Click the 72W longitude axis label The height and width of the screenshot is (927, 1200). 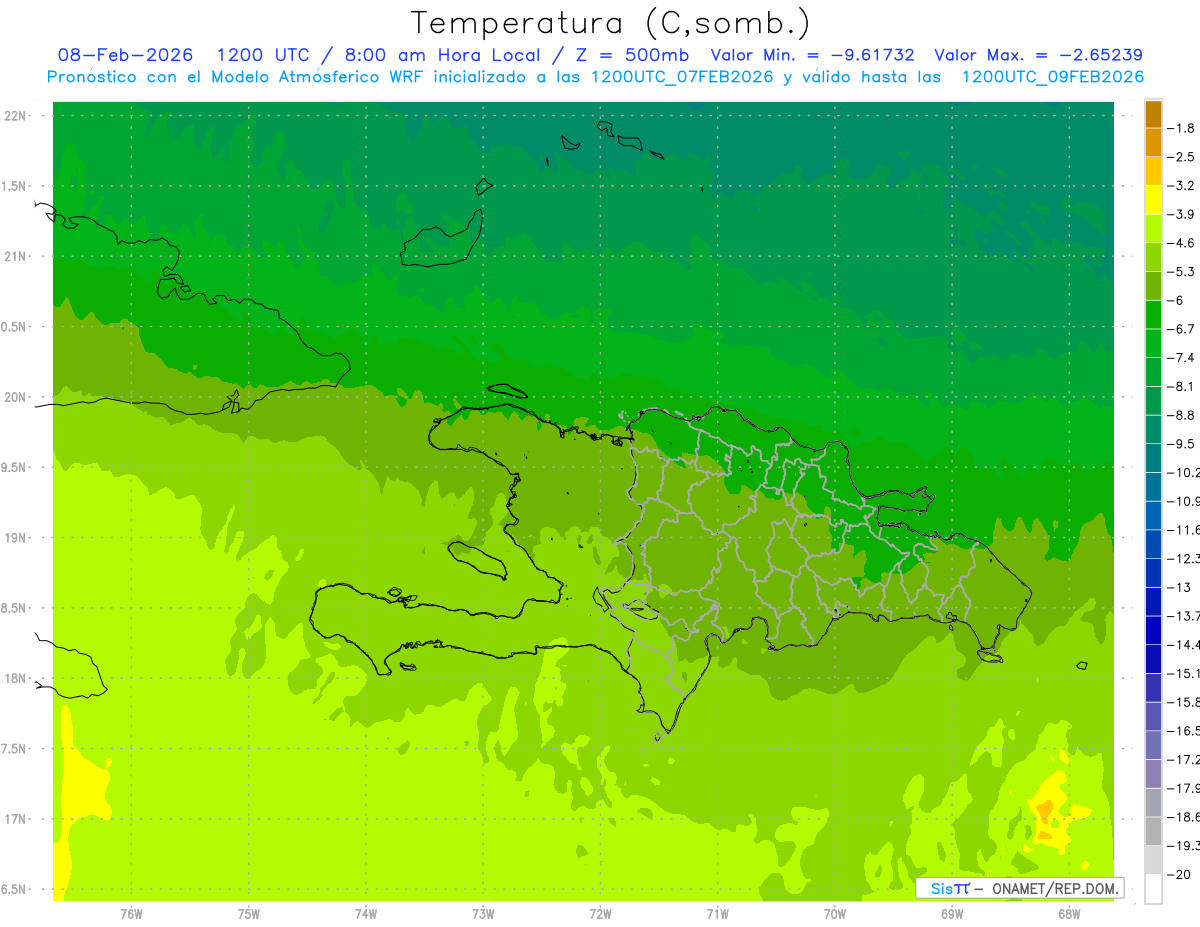coord(600,913)
